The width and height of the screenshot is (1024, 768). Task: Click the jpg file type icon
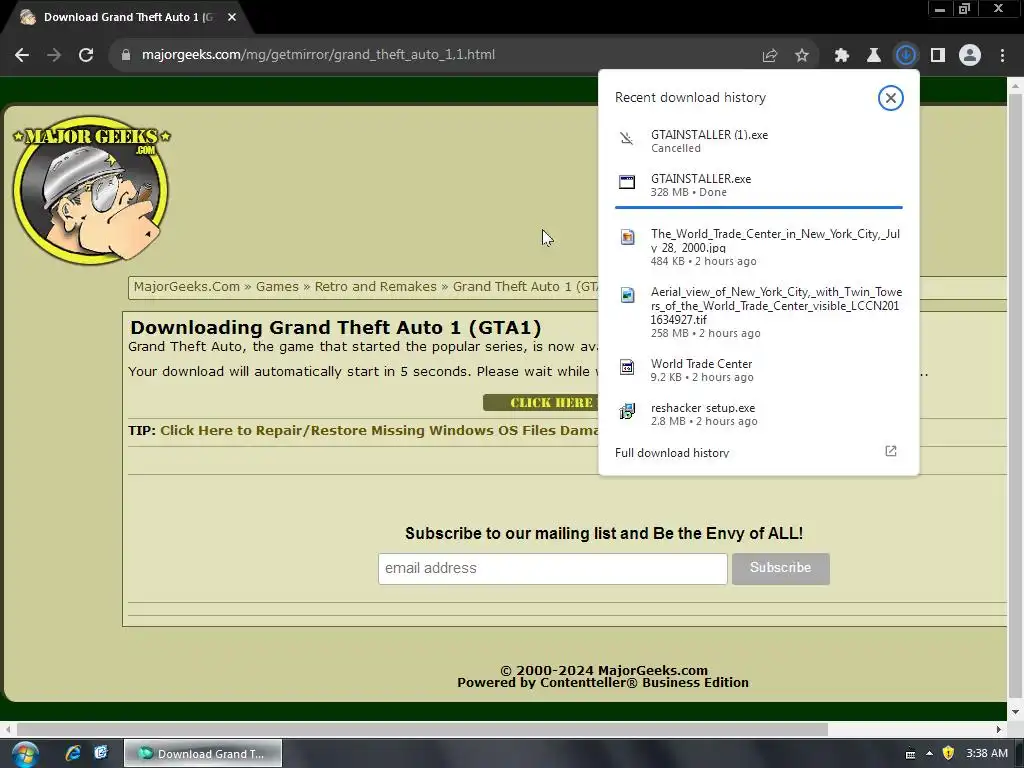[x=627, y=237]
